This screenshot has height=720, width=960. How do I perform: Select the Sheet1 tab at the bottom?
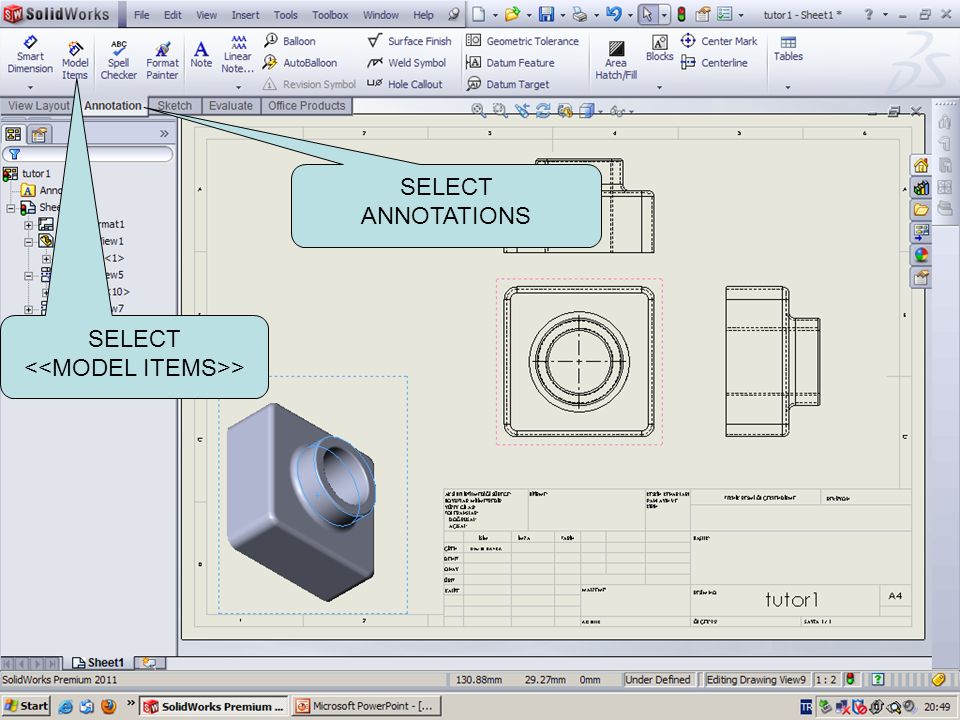pyautogui.click(x=98, y=662)
